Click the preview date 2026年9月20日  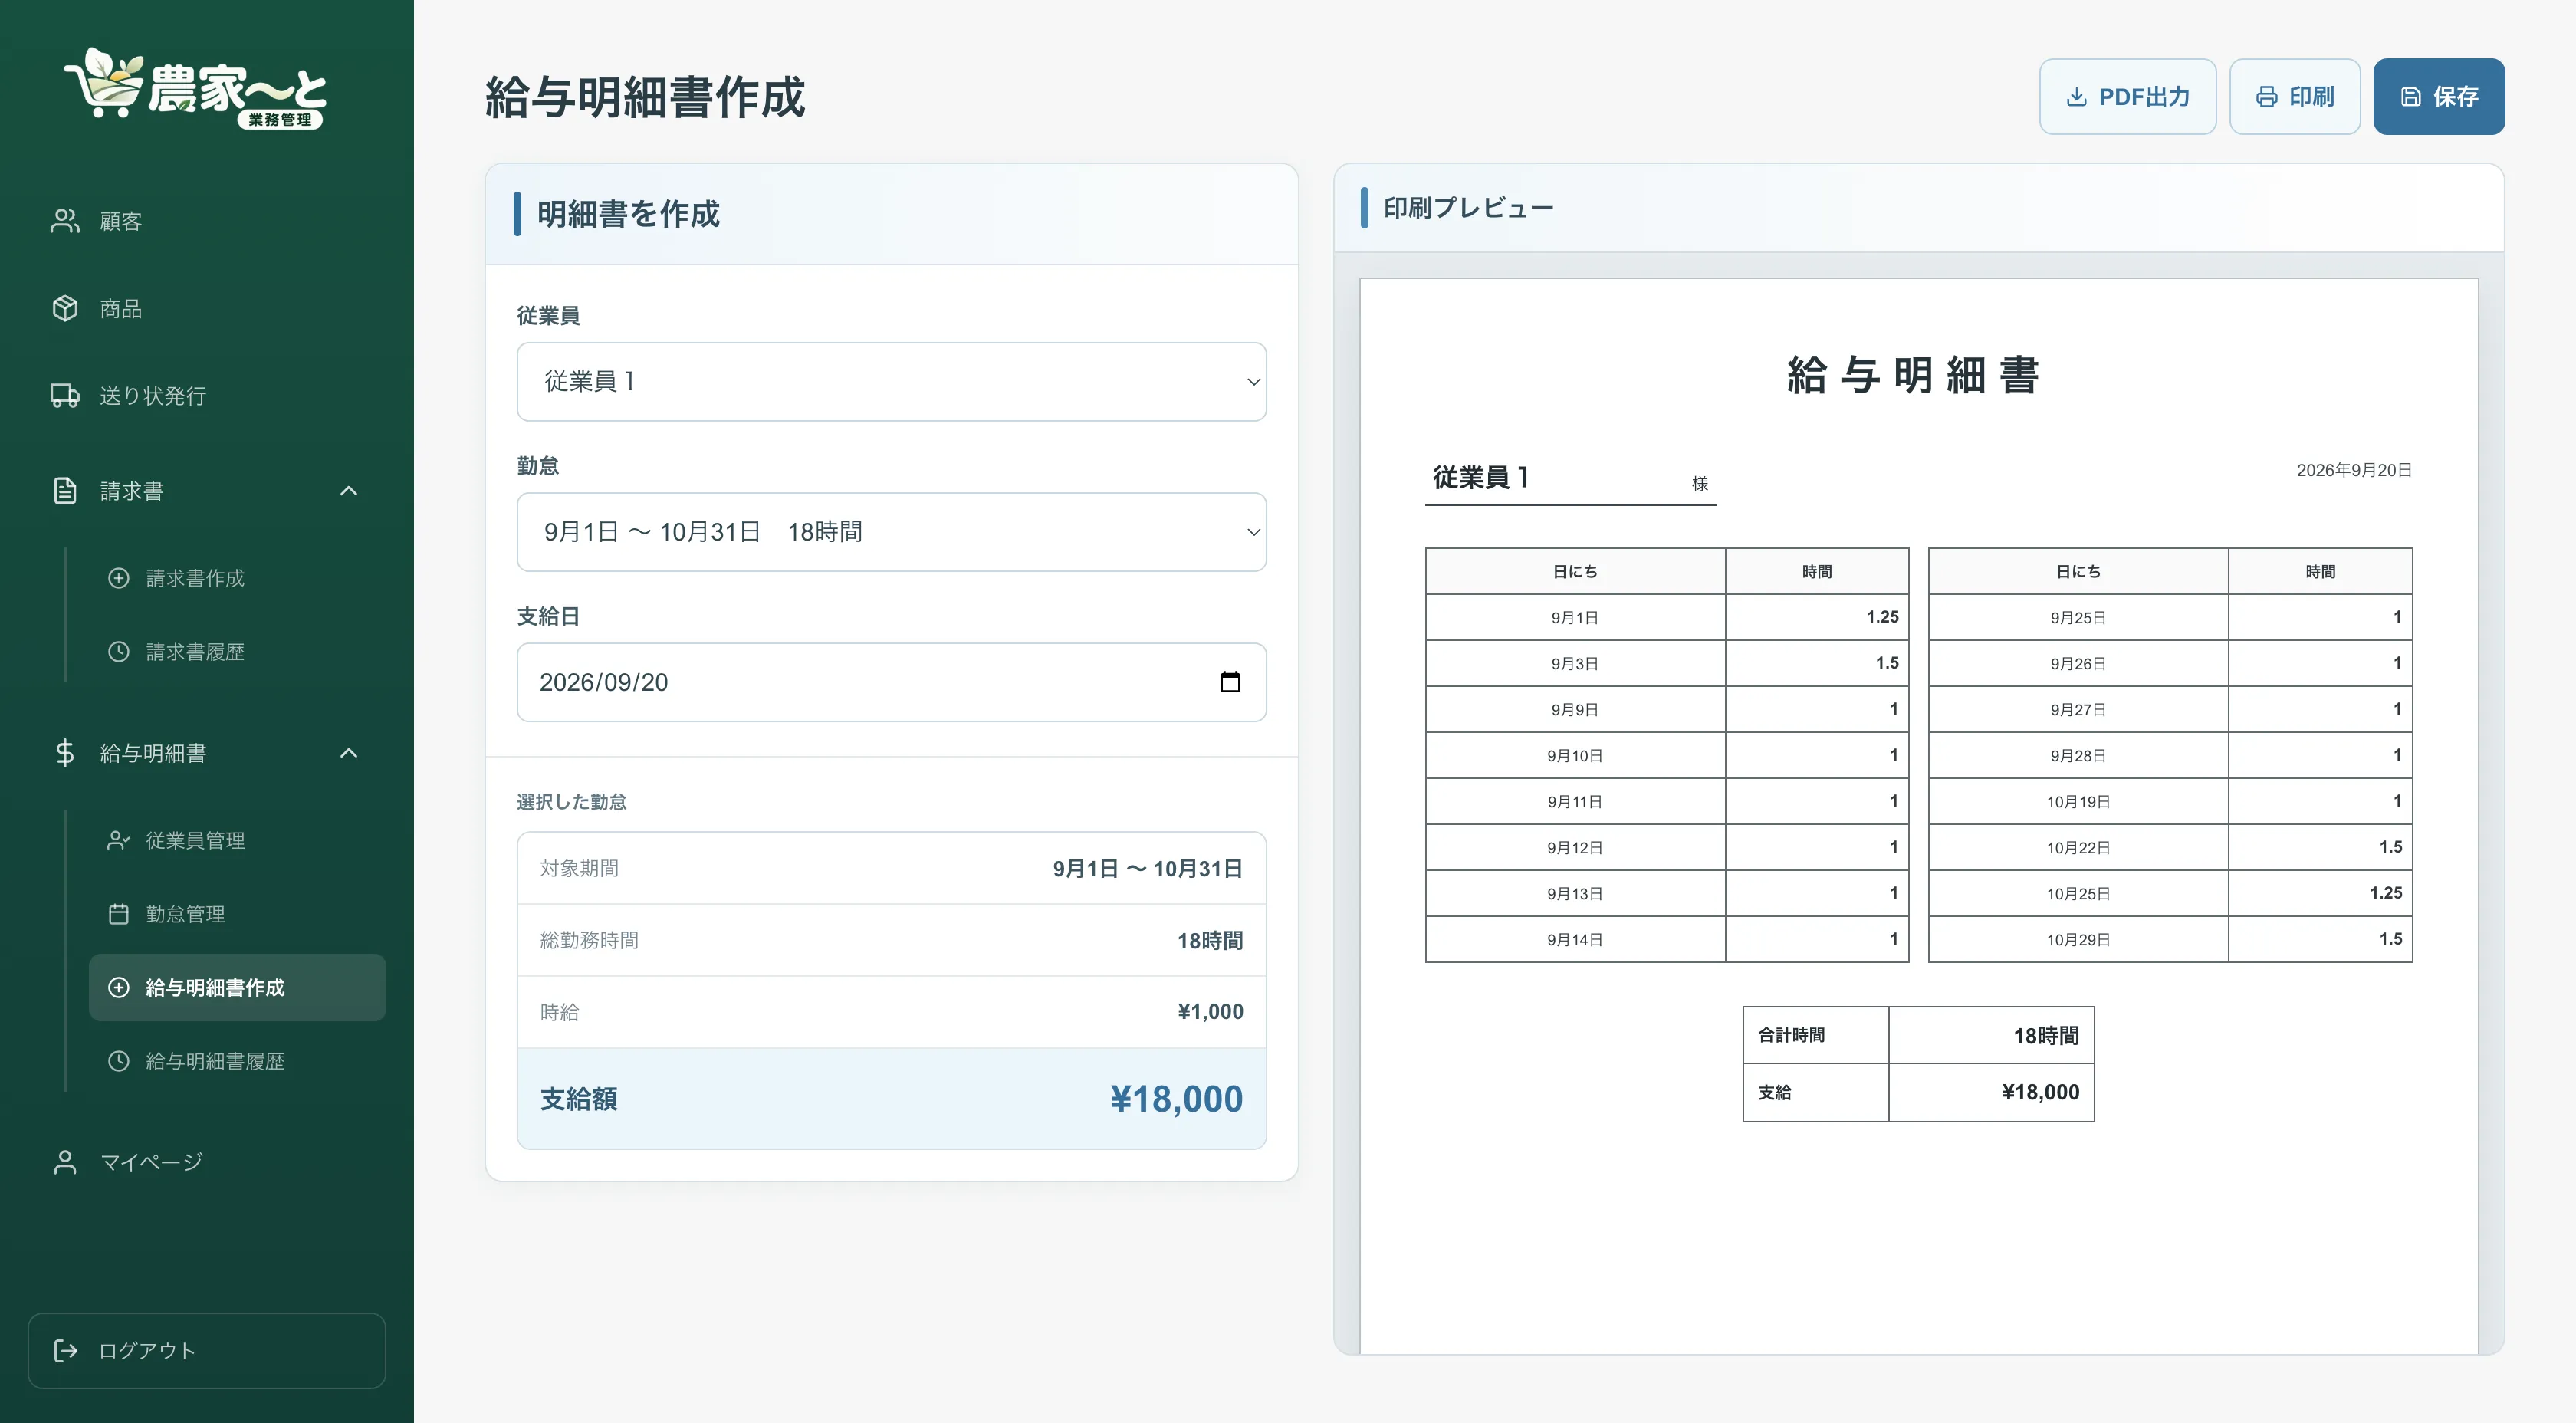(2354, 470)
